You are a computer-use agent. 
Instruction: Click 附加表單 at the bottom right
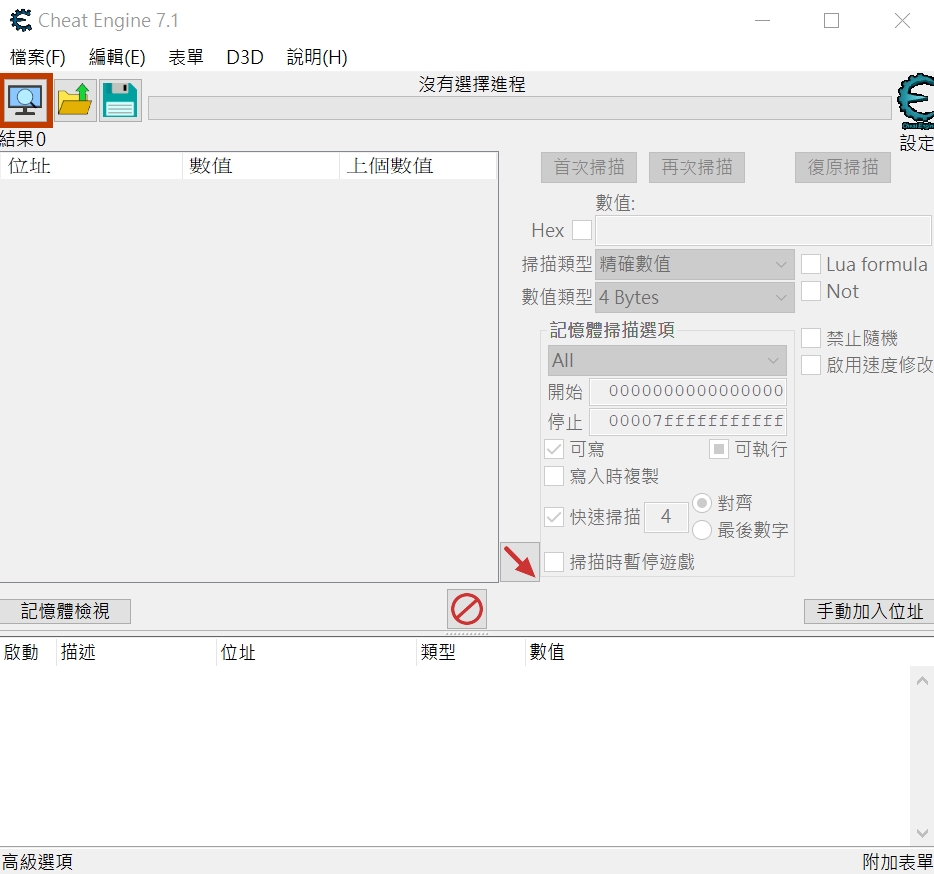pos(898,861)
